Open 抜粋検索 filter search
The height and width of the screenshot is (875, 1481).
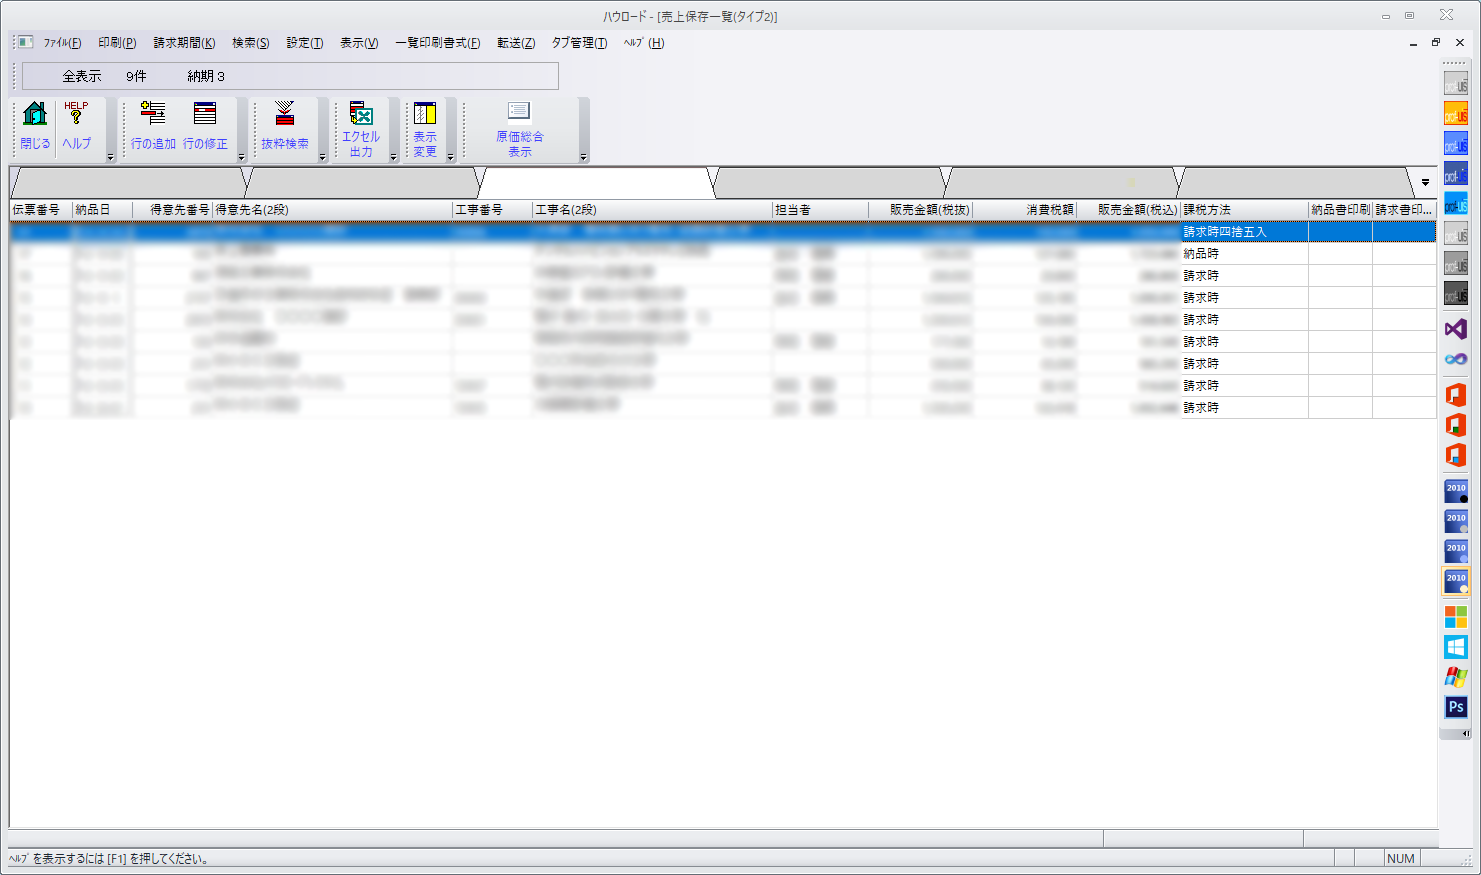tap(285, 114)
